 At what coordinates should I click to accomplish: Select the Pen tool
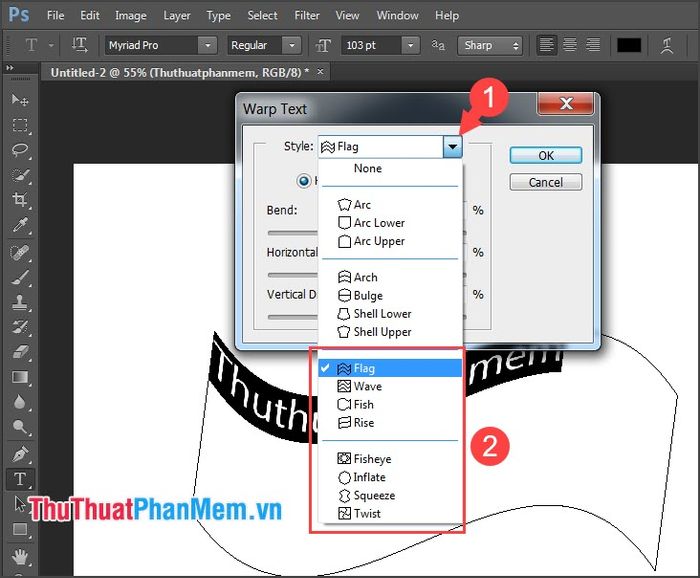click(x=20, y=453)
